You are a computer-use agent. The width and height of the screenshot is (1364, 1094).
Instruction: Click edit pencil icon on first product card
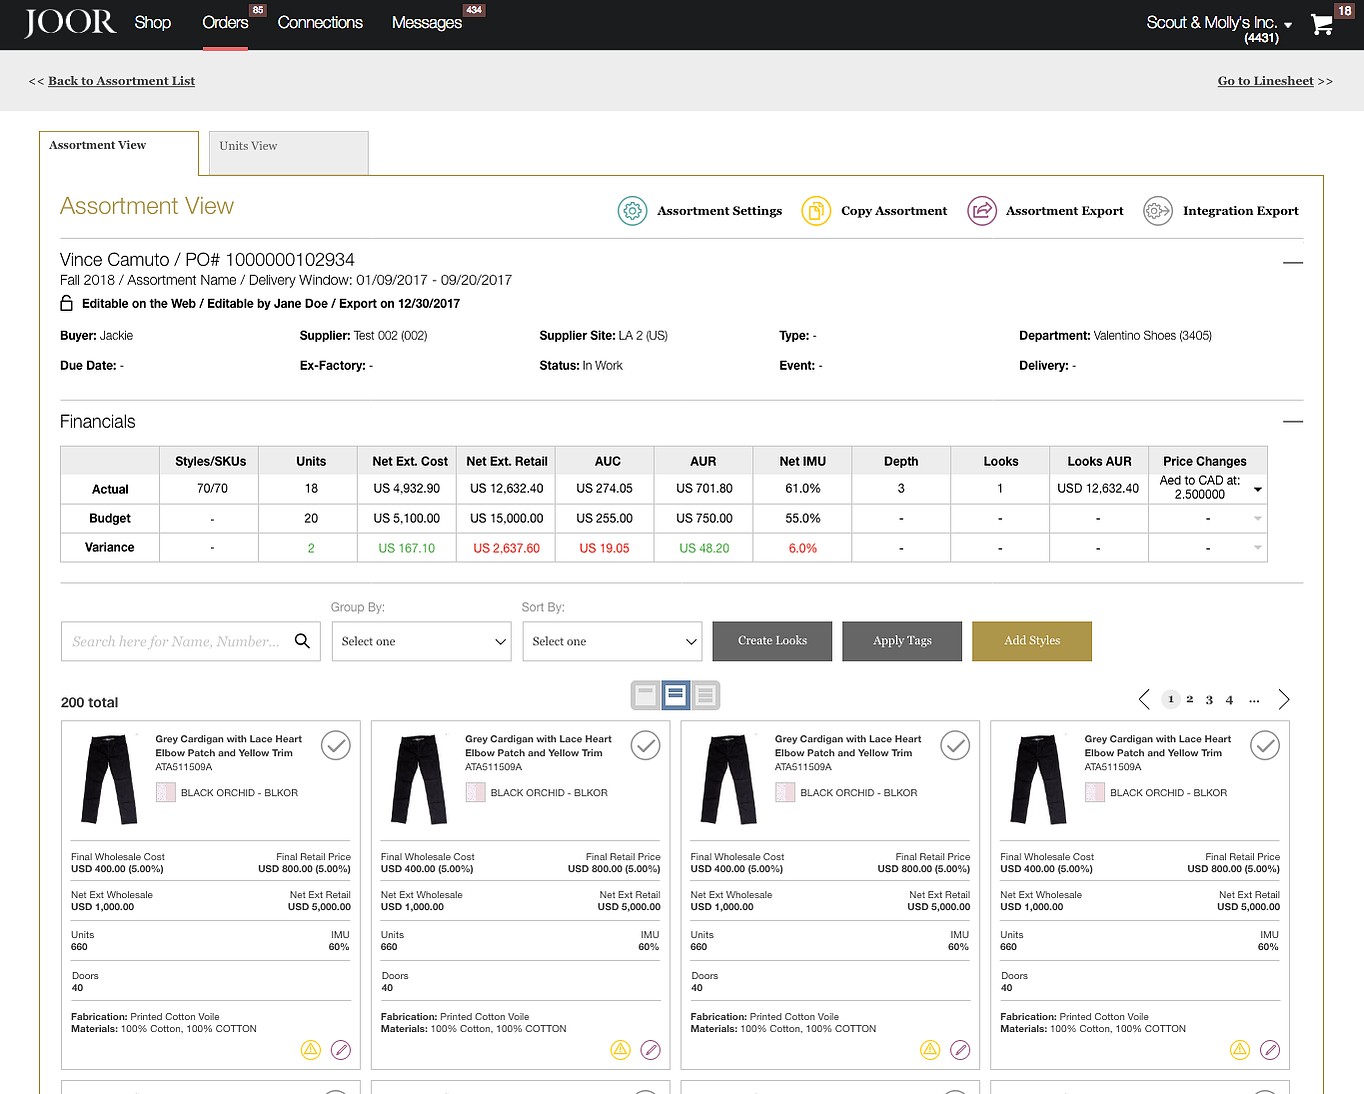click(341, 1049)
